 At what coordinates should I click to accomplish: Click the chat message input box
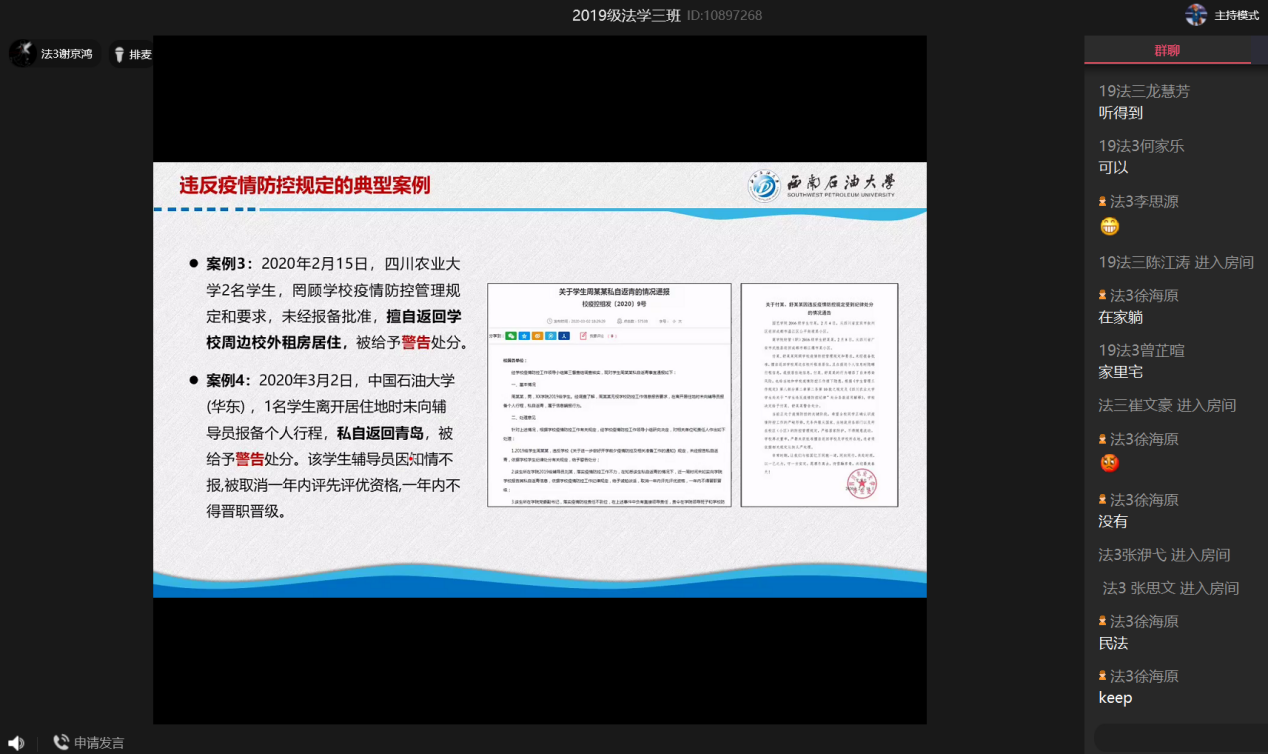tap(1180, 738)
